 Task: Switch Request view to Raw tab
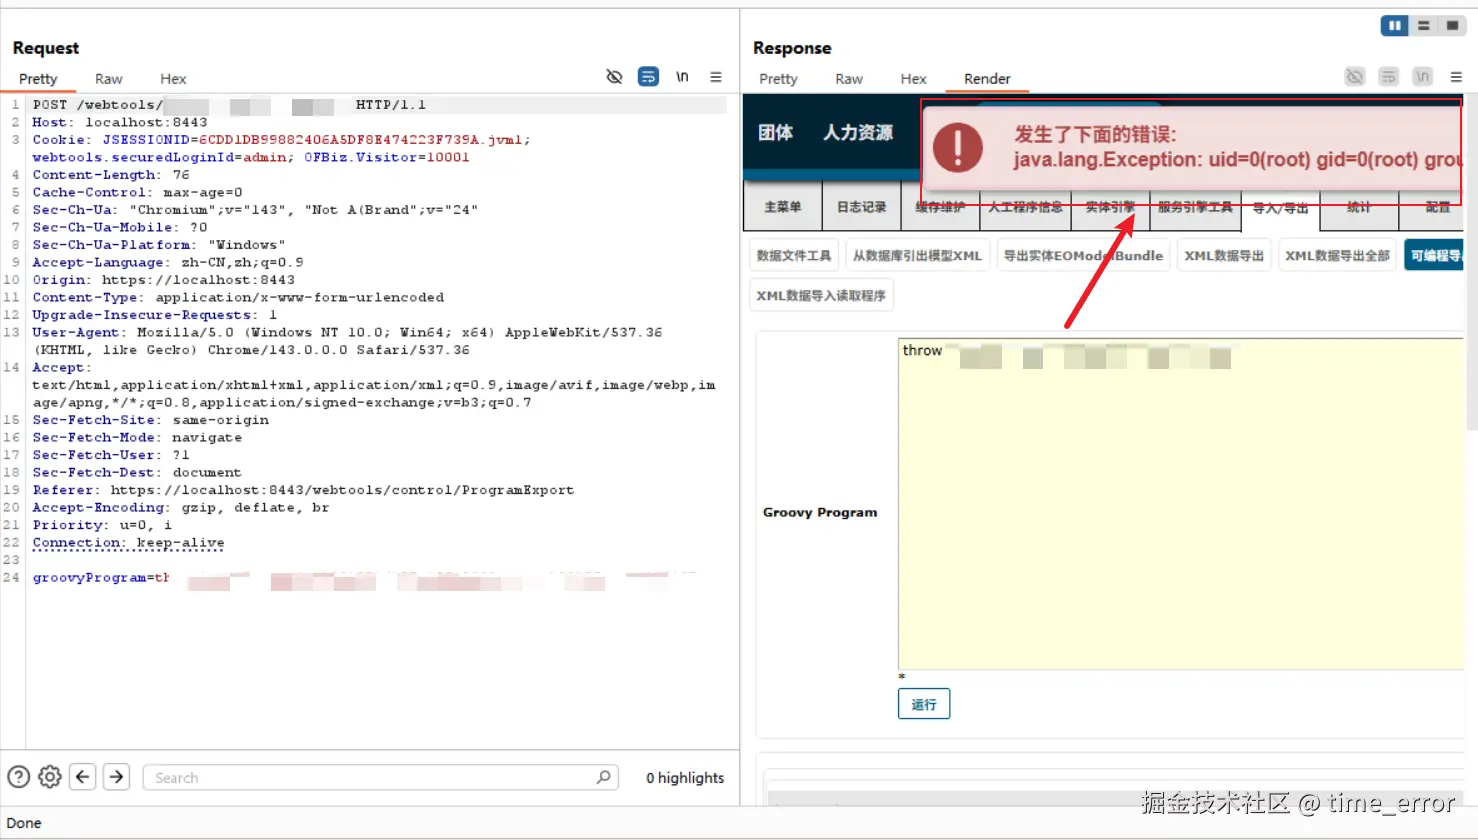109,79
